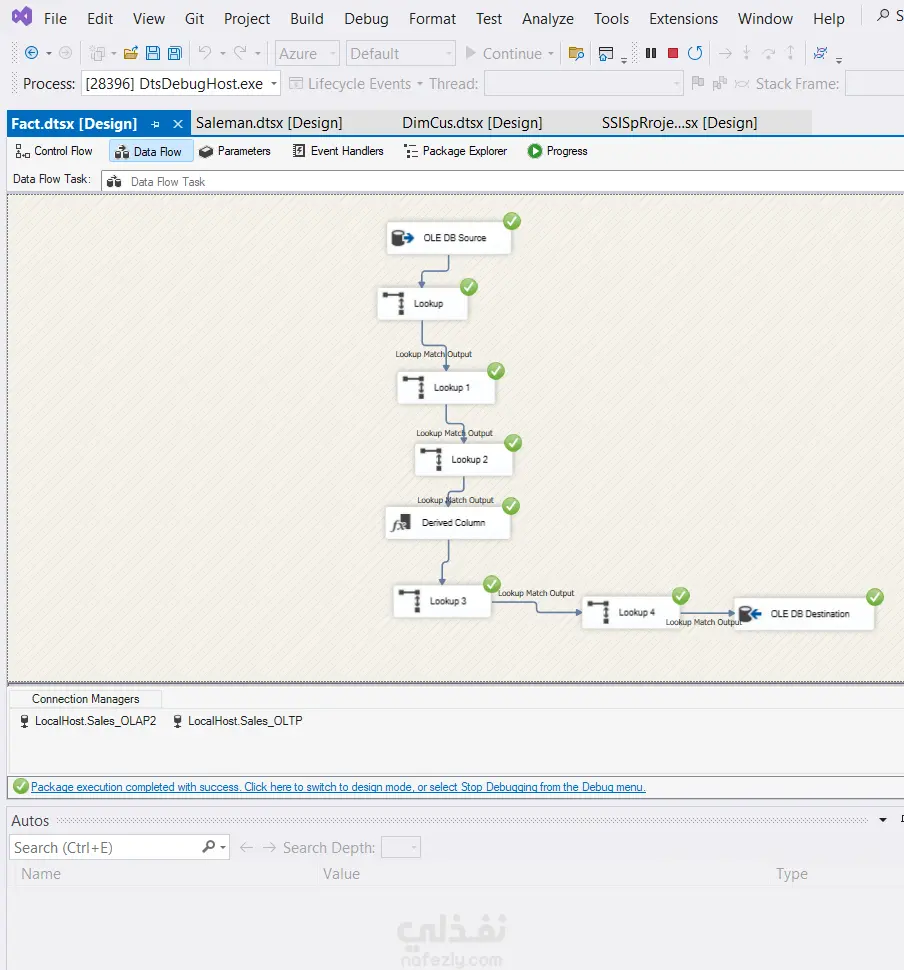Click the Stack Frame input box
The width and height of the screenshot is (904, 970).
[x=875, y=84]
